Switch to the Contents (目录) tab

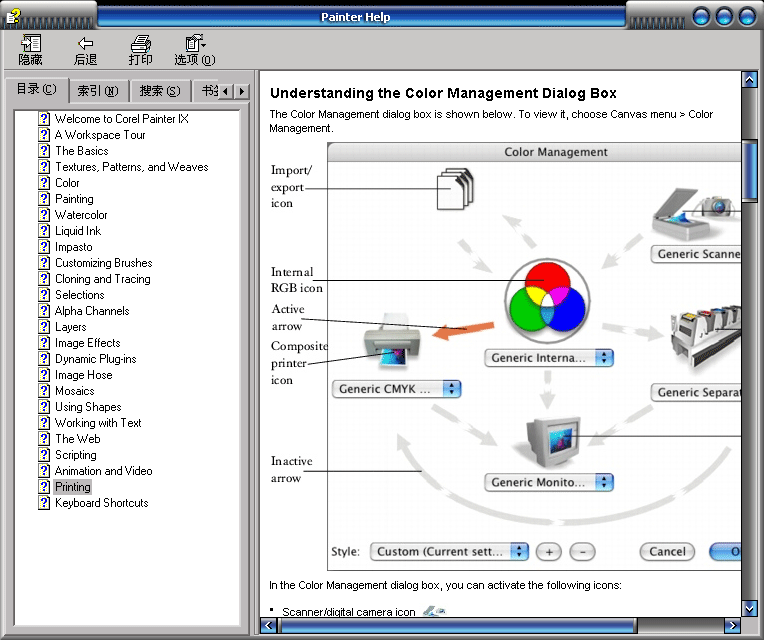tap(37, 90)
